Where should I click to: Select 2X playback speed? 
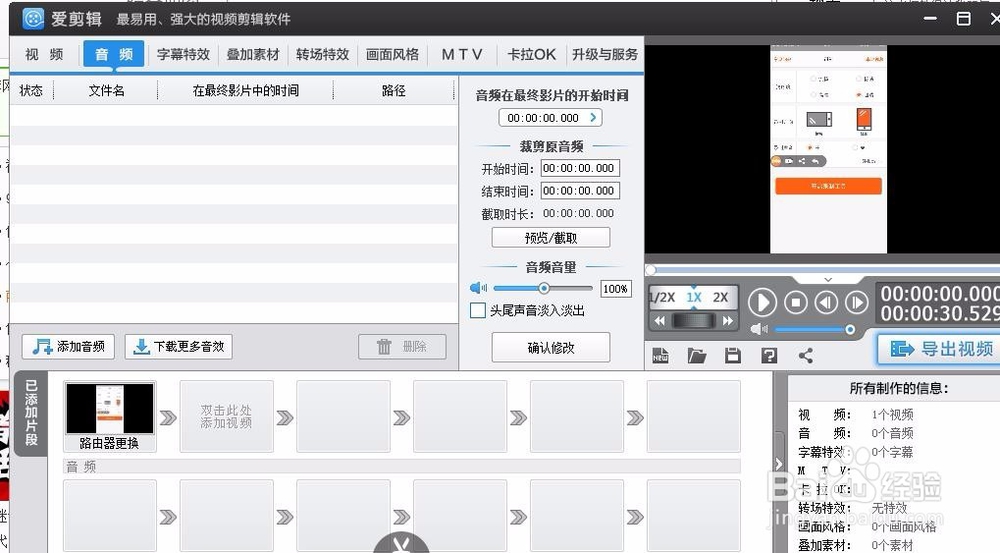721,297
